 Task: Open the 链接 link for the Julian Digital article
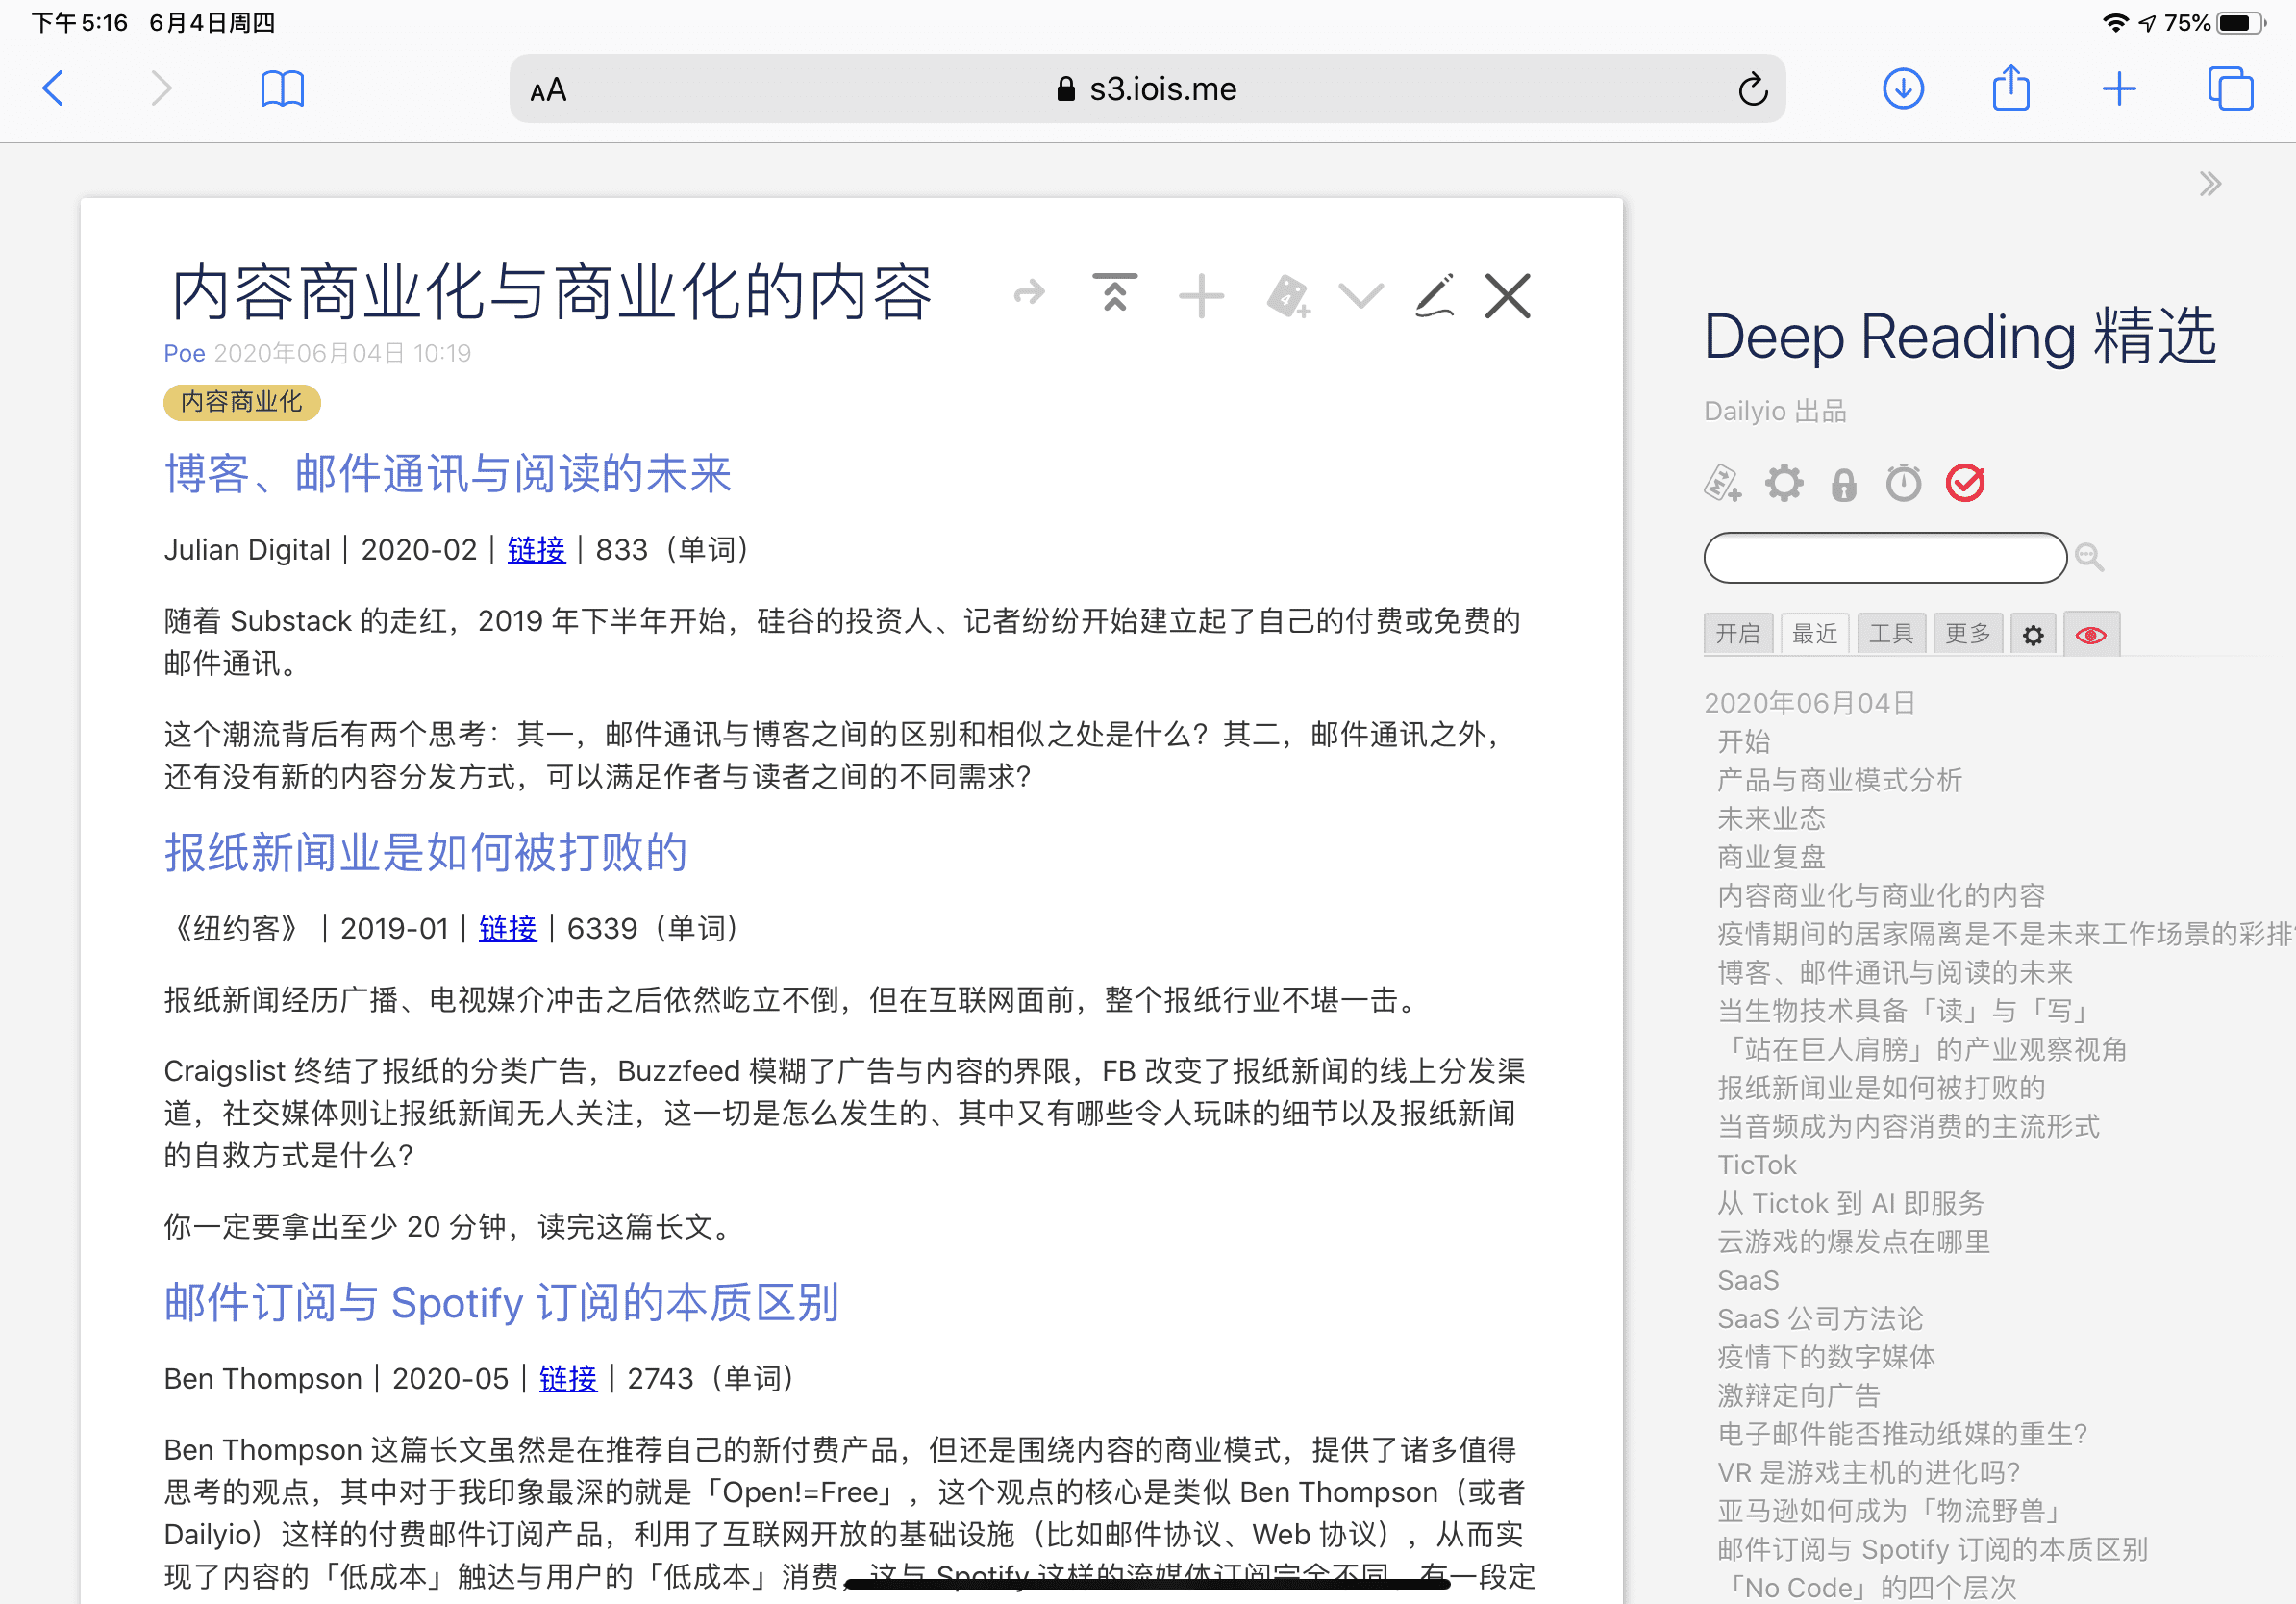(x=536, y=550)
